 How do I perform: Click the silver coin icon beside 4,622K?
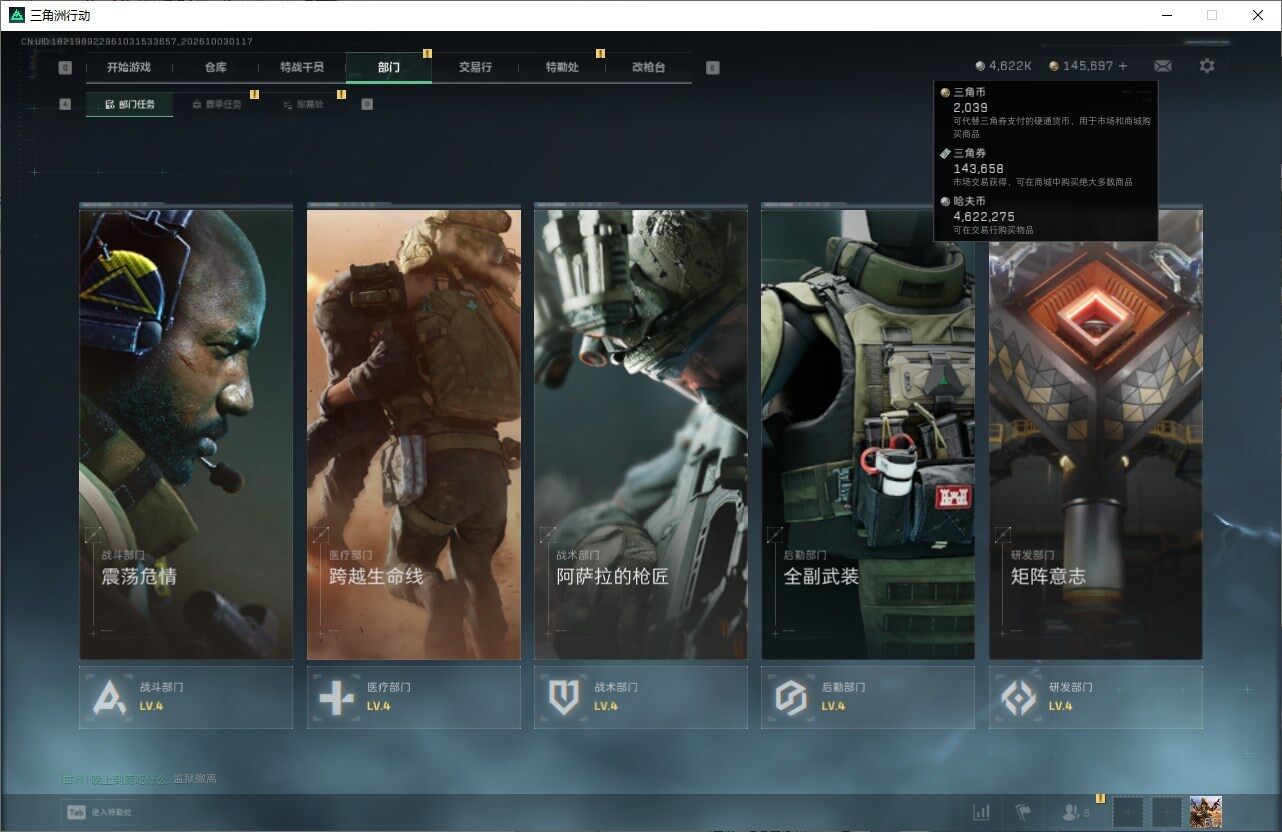[980, 66]
